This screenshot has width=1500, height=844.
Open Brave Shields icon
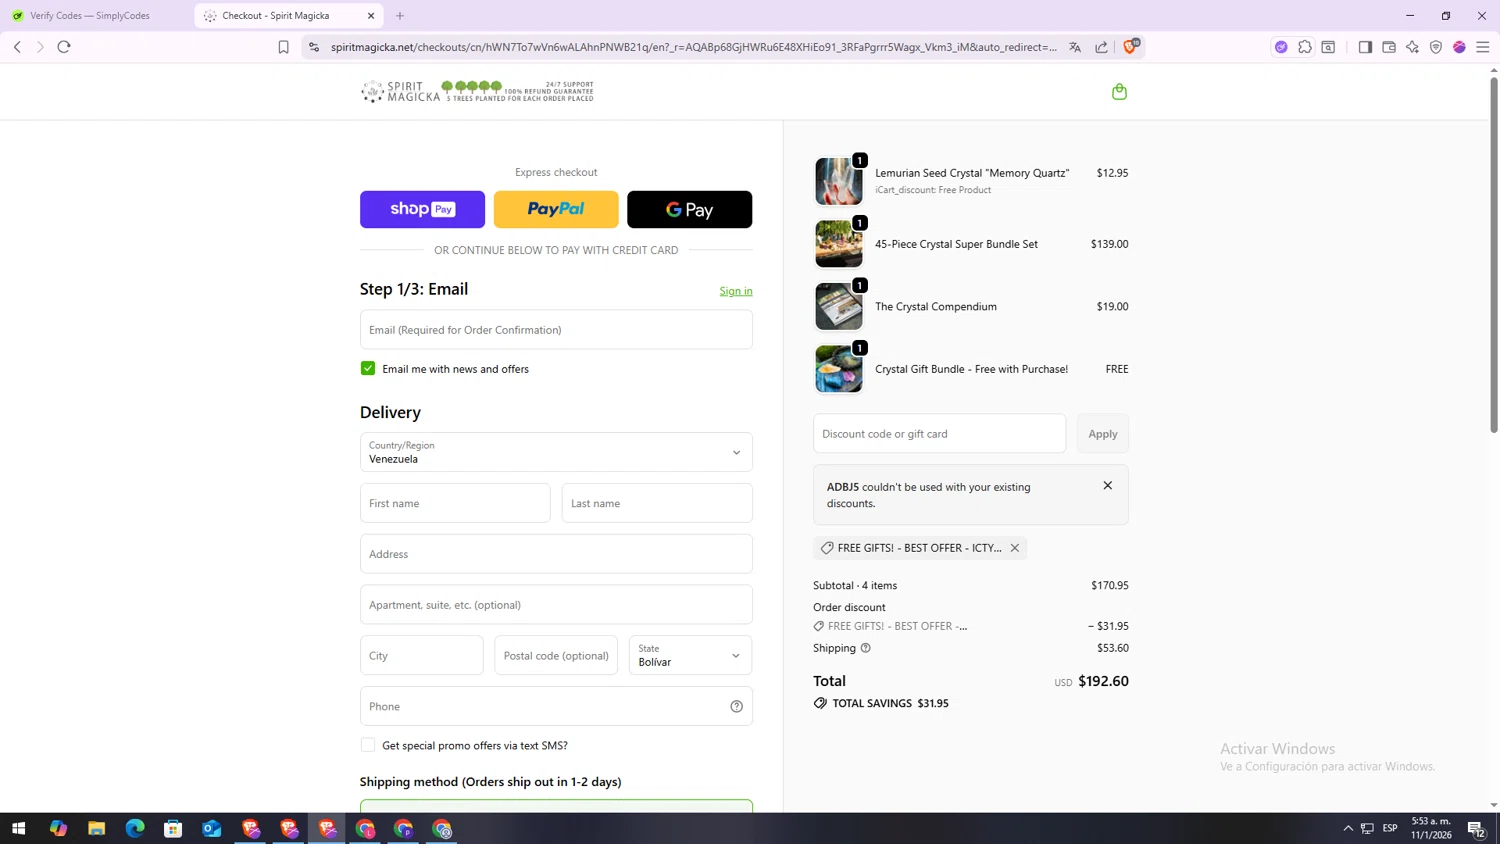[x=1131, y=46]
